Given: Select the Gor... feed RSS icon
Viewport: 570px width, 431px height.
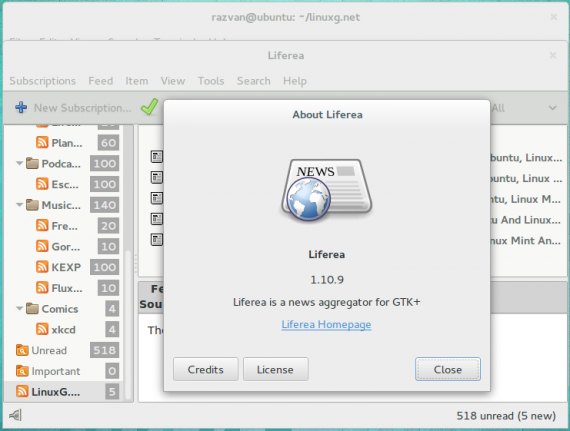Looking at the screenshot, I should (42, 246).
